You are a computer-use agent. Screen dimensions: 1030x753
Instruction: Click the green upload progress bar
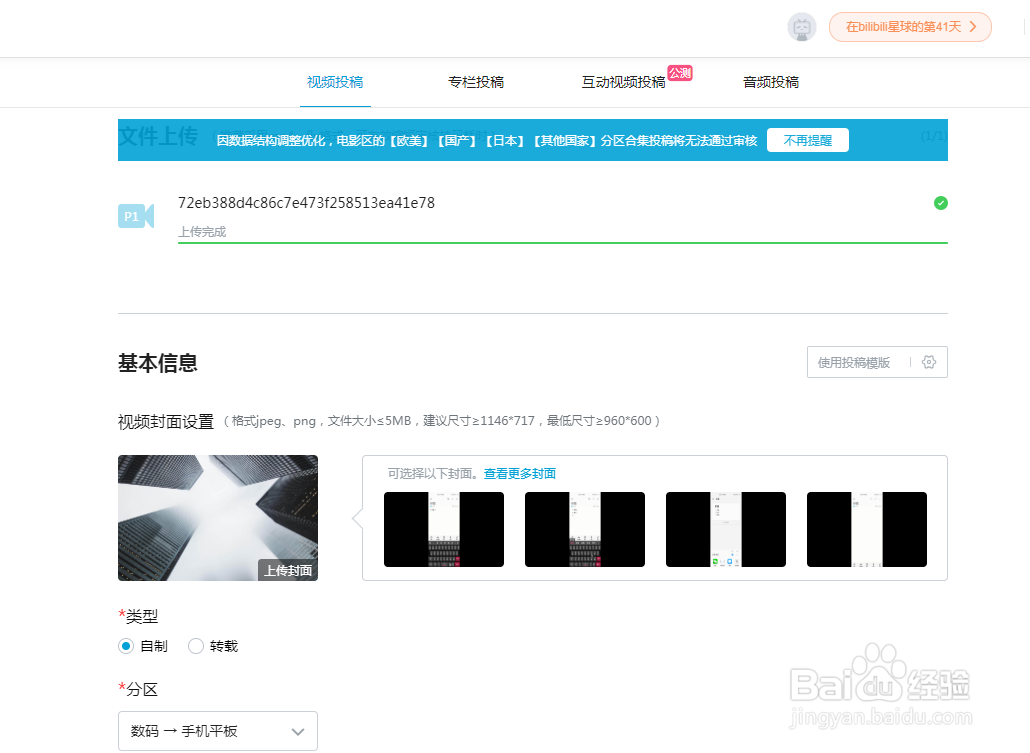[x=562, y=242]
